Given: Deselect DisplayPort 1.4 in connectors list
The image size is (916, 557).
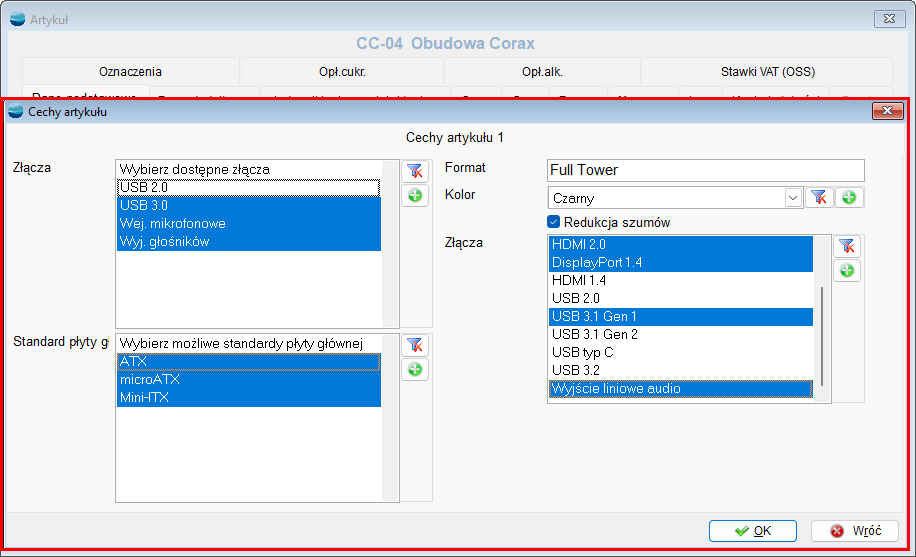Looking at the screenshot, I should (680, 262).
